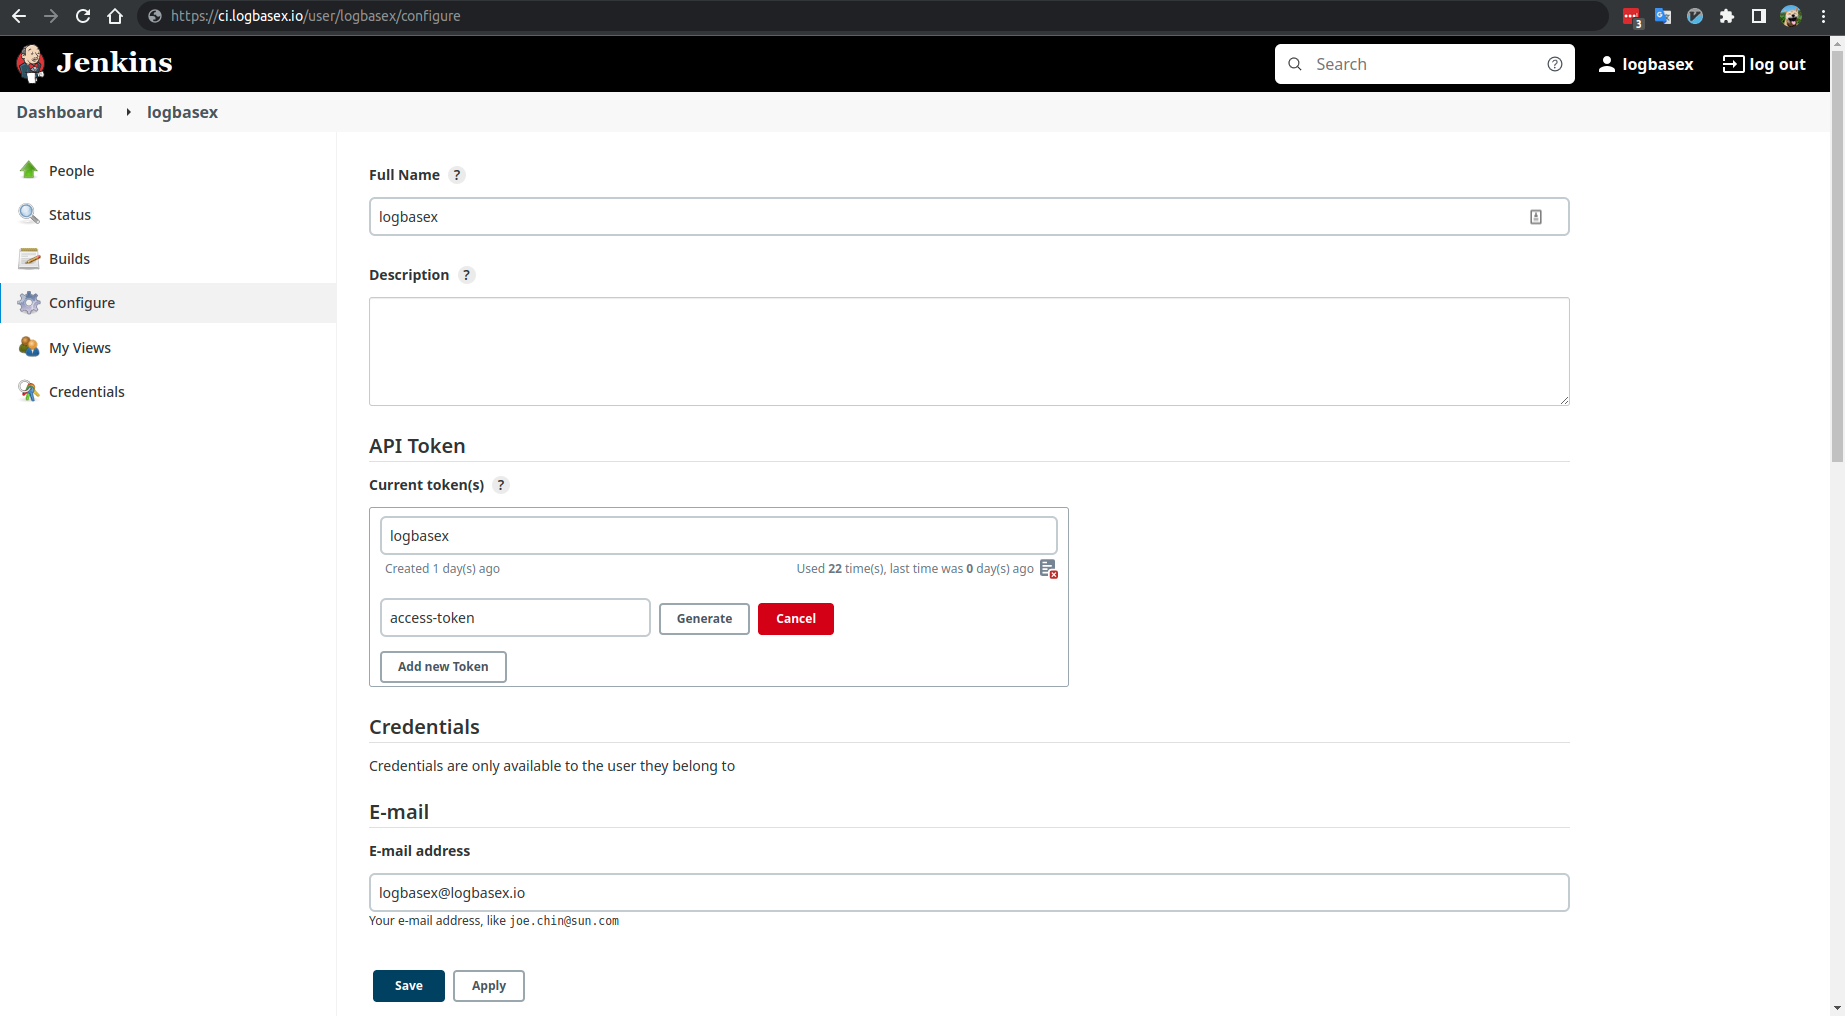Show help for Current token(s)

501,485
